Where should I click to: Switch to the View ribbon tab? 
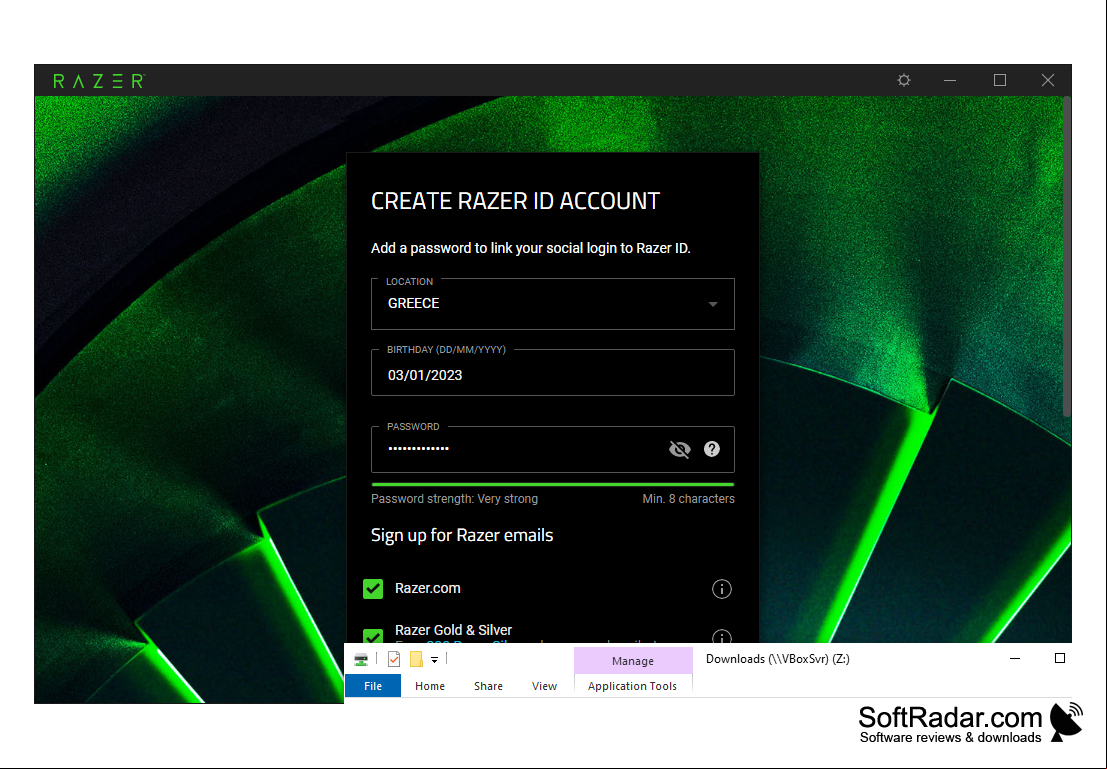tap(544, 686)
